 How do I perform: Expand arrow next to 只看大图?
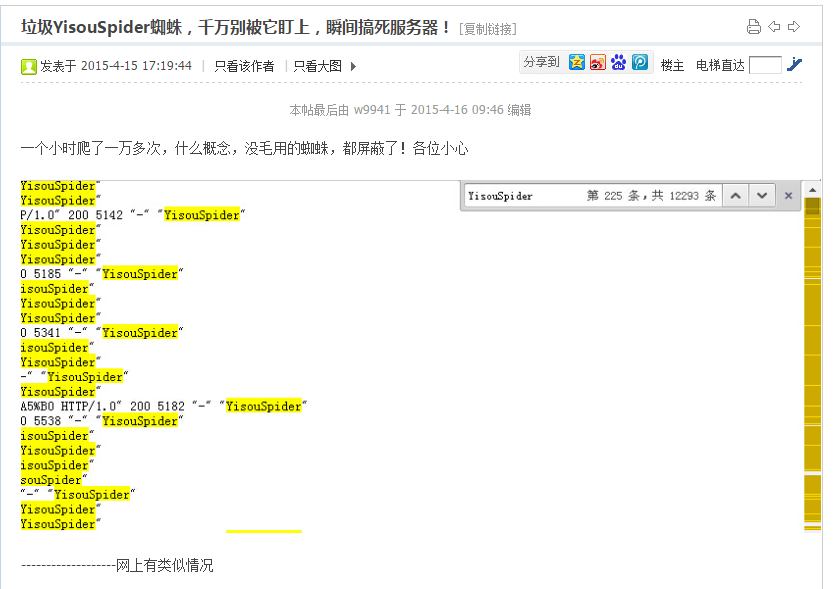[353, 67]
